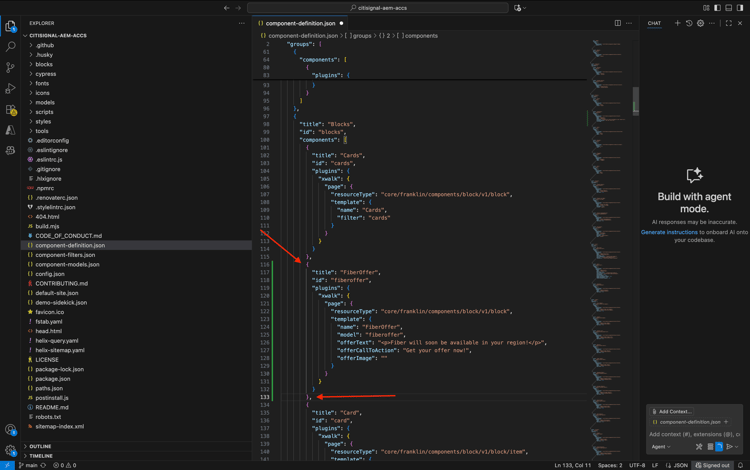Screen dimensions: 750x470
Task: Show chat history
Action: [x=689, y=23]
